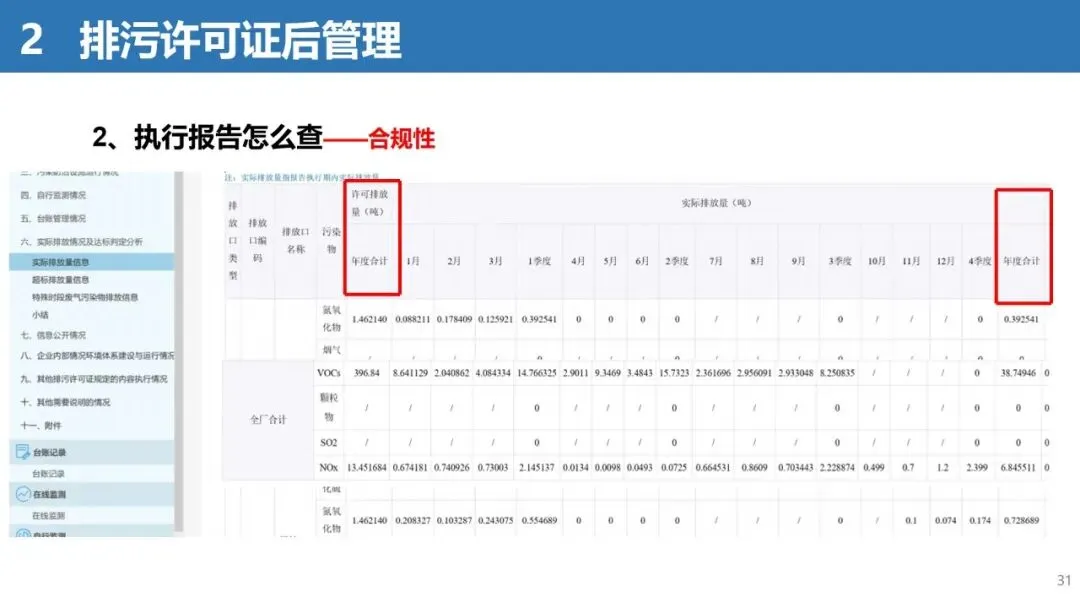Click the VOCs annual total 38.74946
The height and width of the screenshot is (608, 1080).
pyautogui.click(x=1018, y=373)
